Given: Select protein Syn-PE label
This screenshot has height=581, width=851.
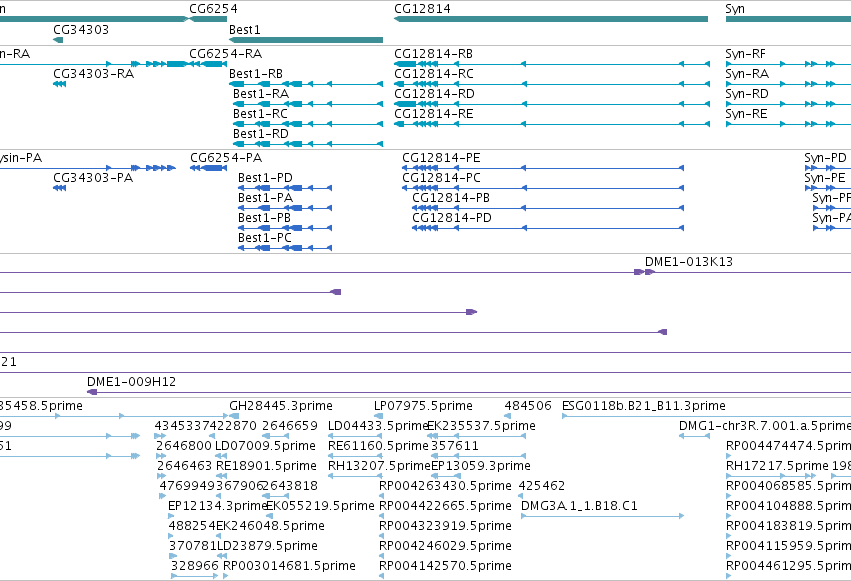Looking at the screenshot, I should click(x=825, y=178).
